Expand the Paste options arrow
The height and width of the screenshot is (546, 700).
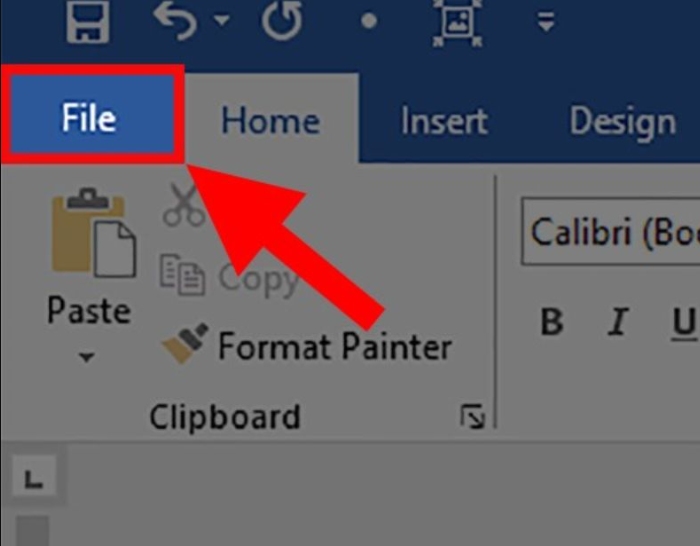click(x=87, y=357)
